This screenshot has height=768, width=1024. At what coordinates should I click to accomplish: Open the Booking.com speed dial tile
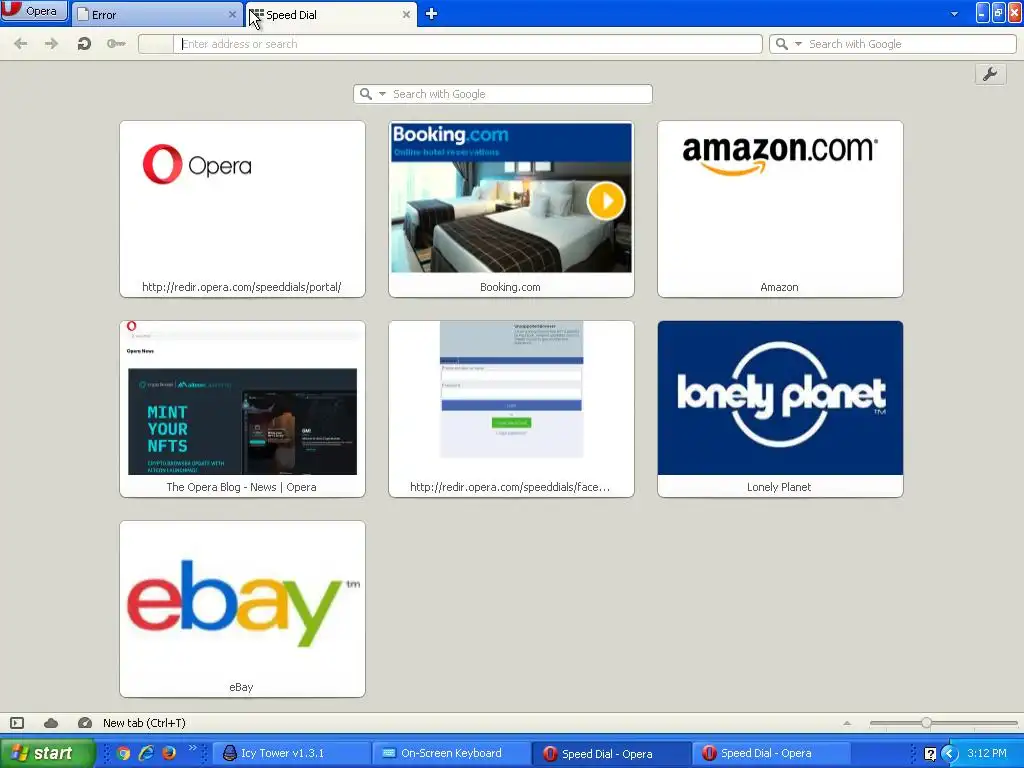click(x=511, y=209)
